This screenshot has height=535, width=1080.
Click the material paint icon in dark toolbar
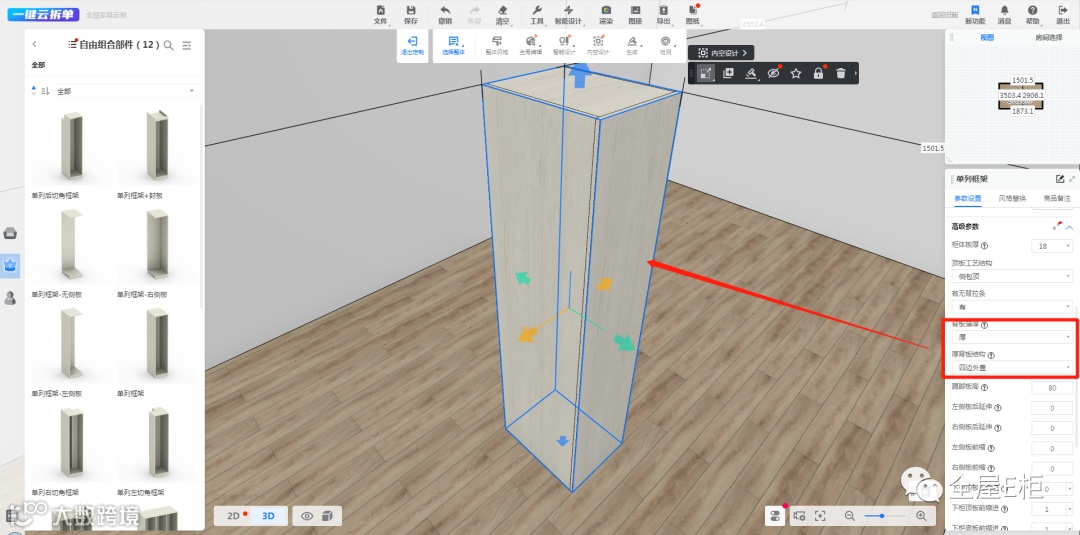[x=751, y=73]
